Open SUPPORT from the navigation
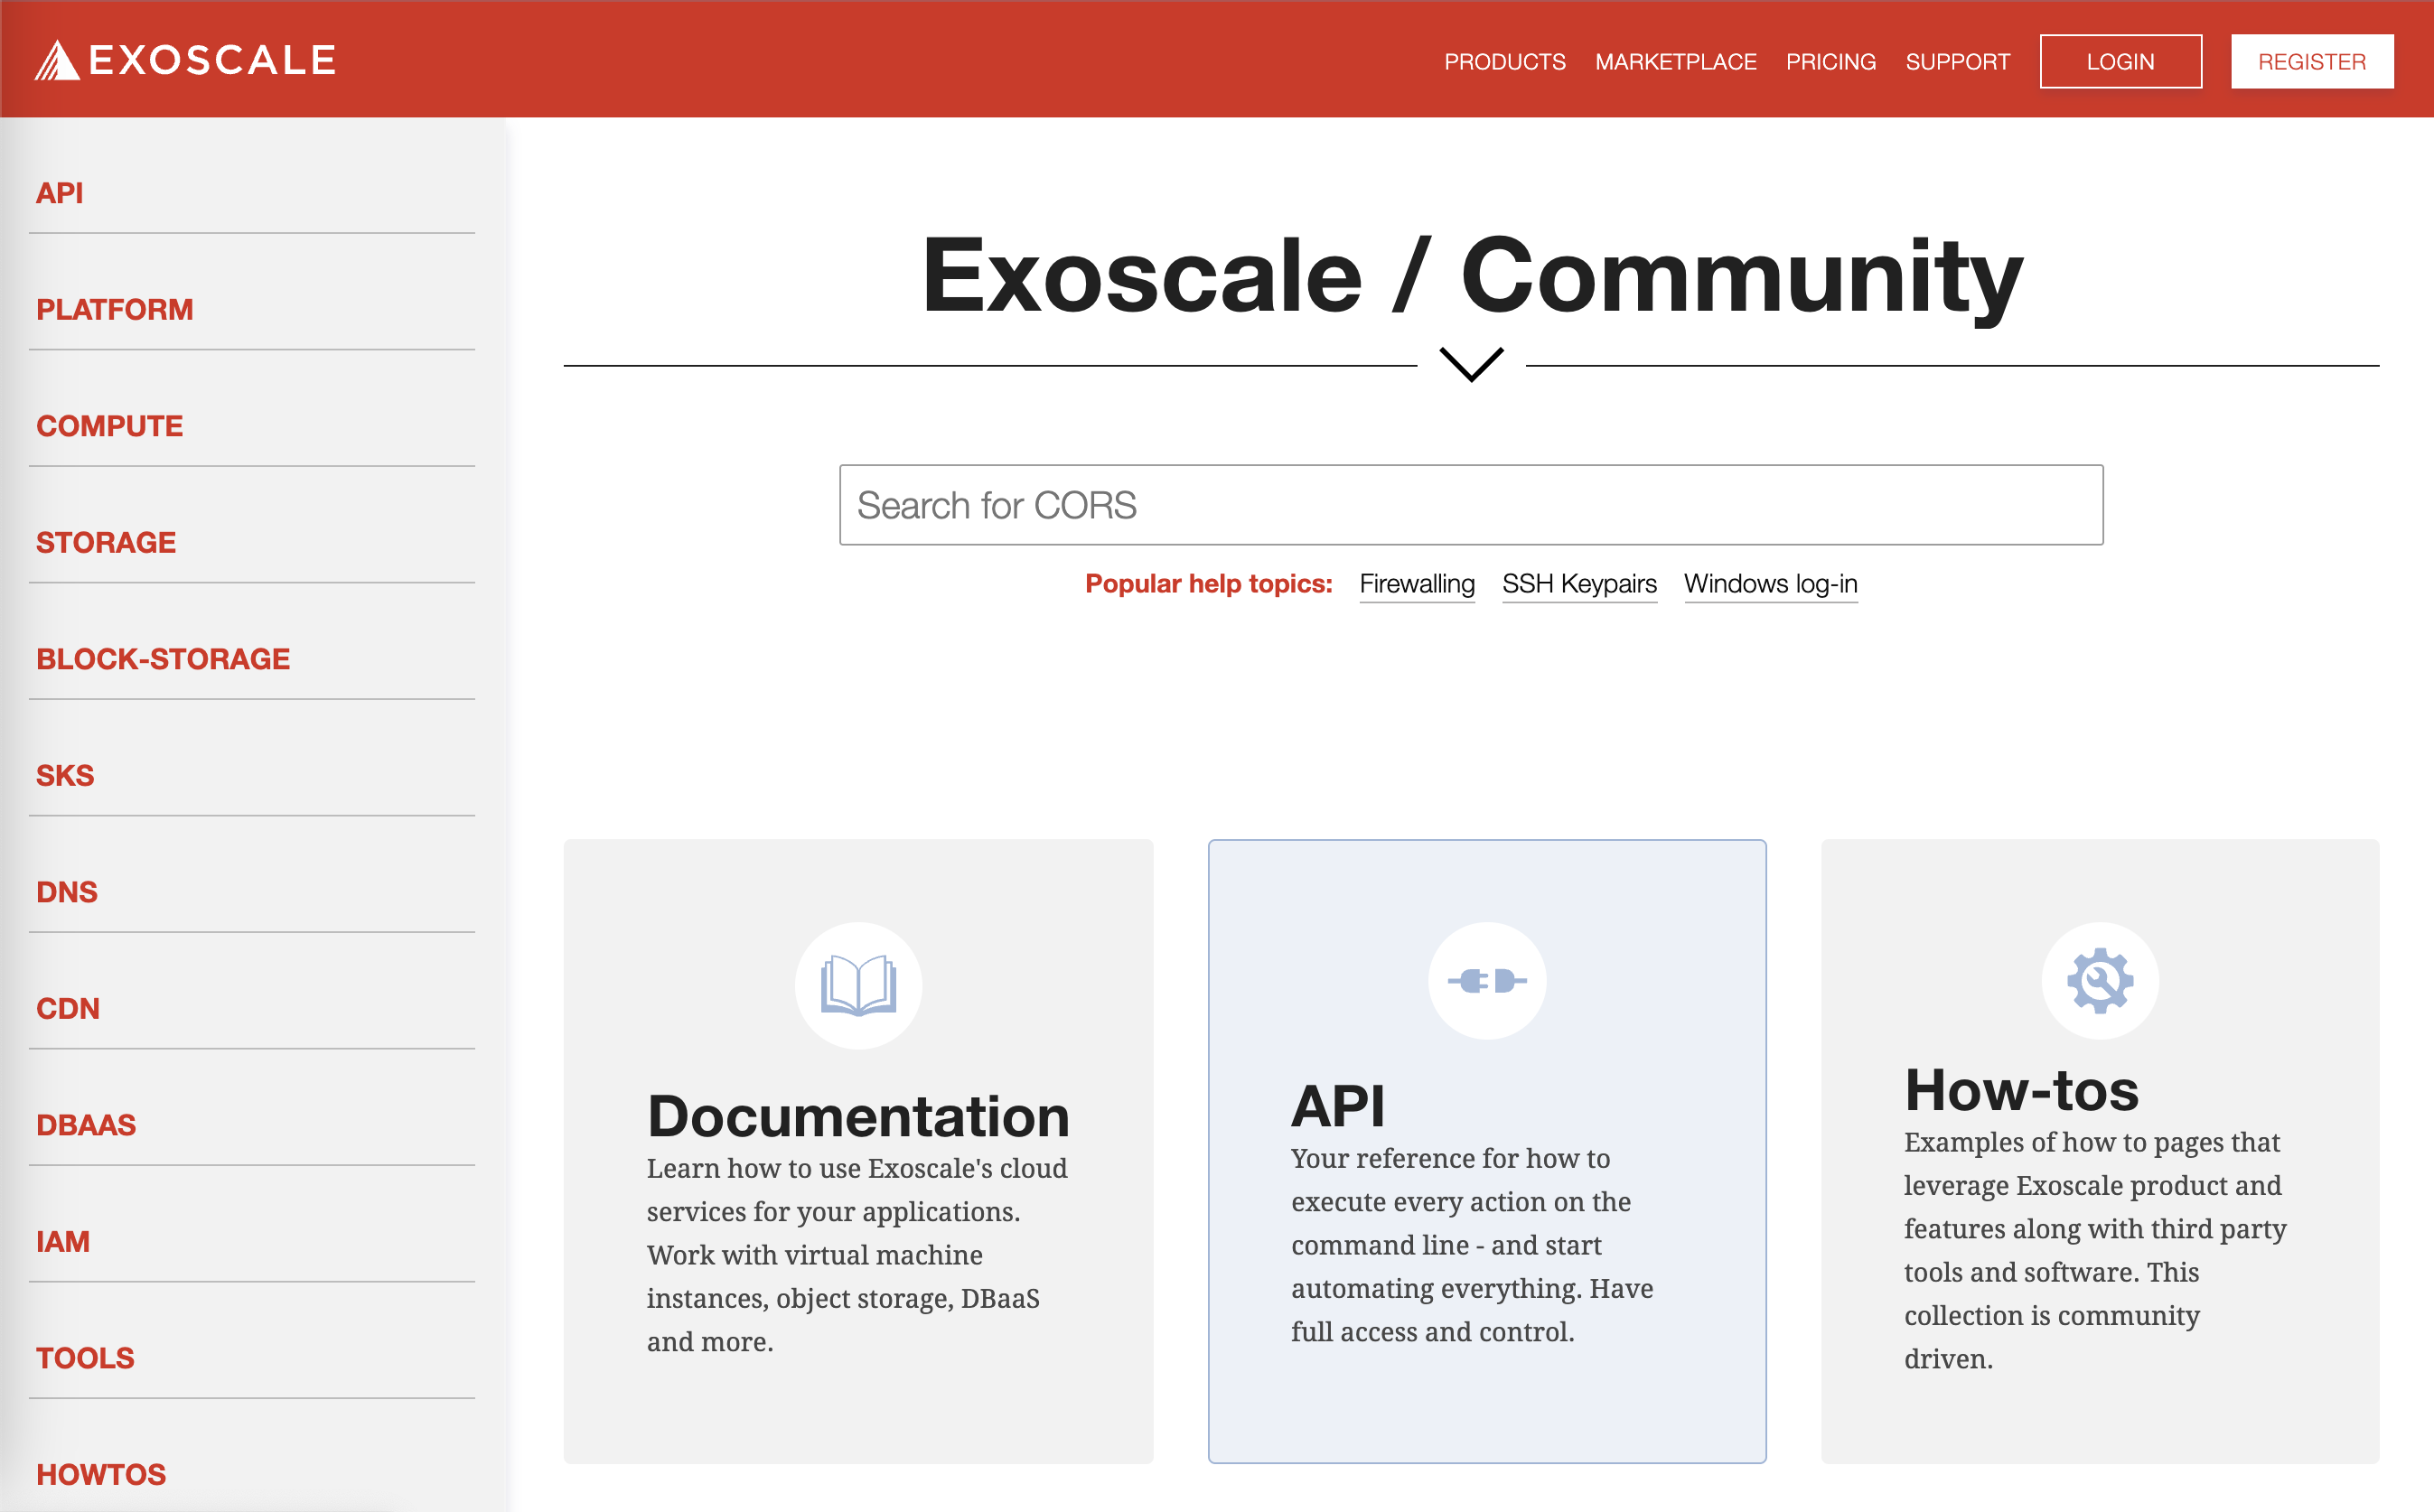Screen dimensions: 2434x1512 click(1957, 61)
